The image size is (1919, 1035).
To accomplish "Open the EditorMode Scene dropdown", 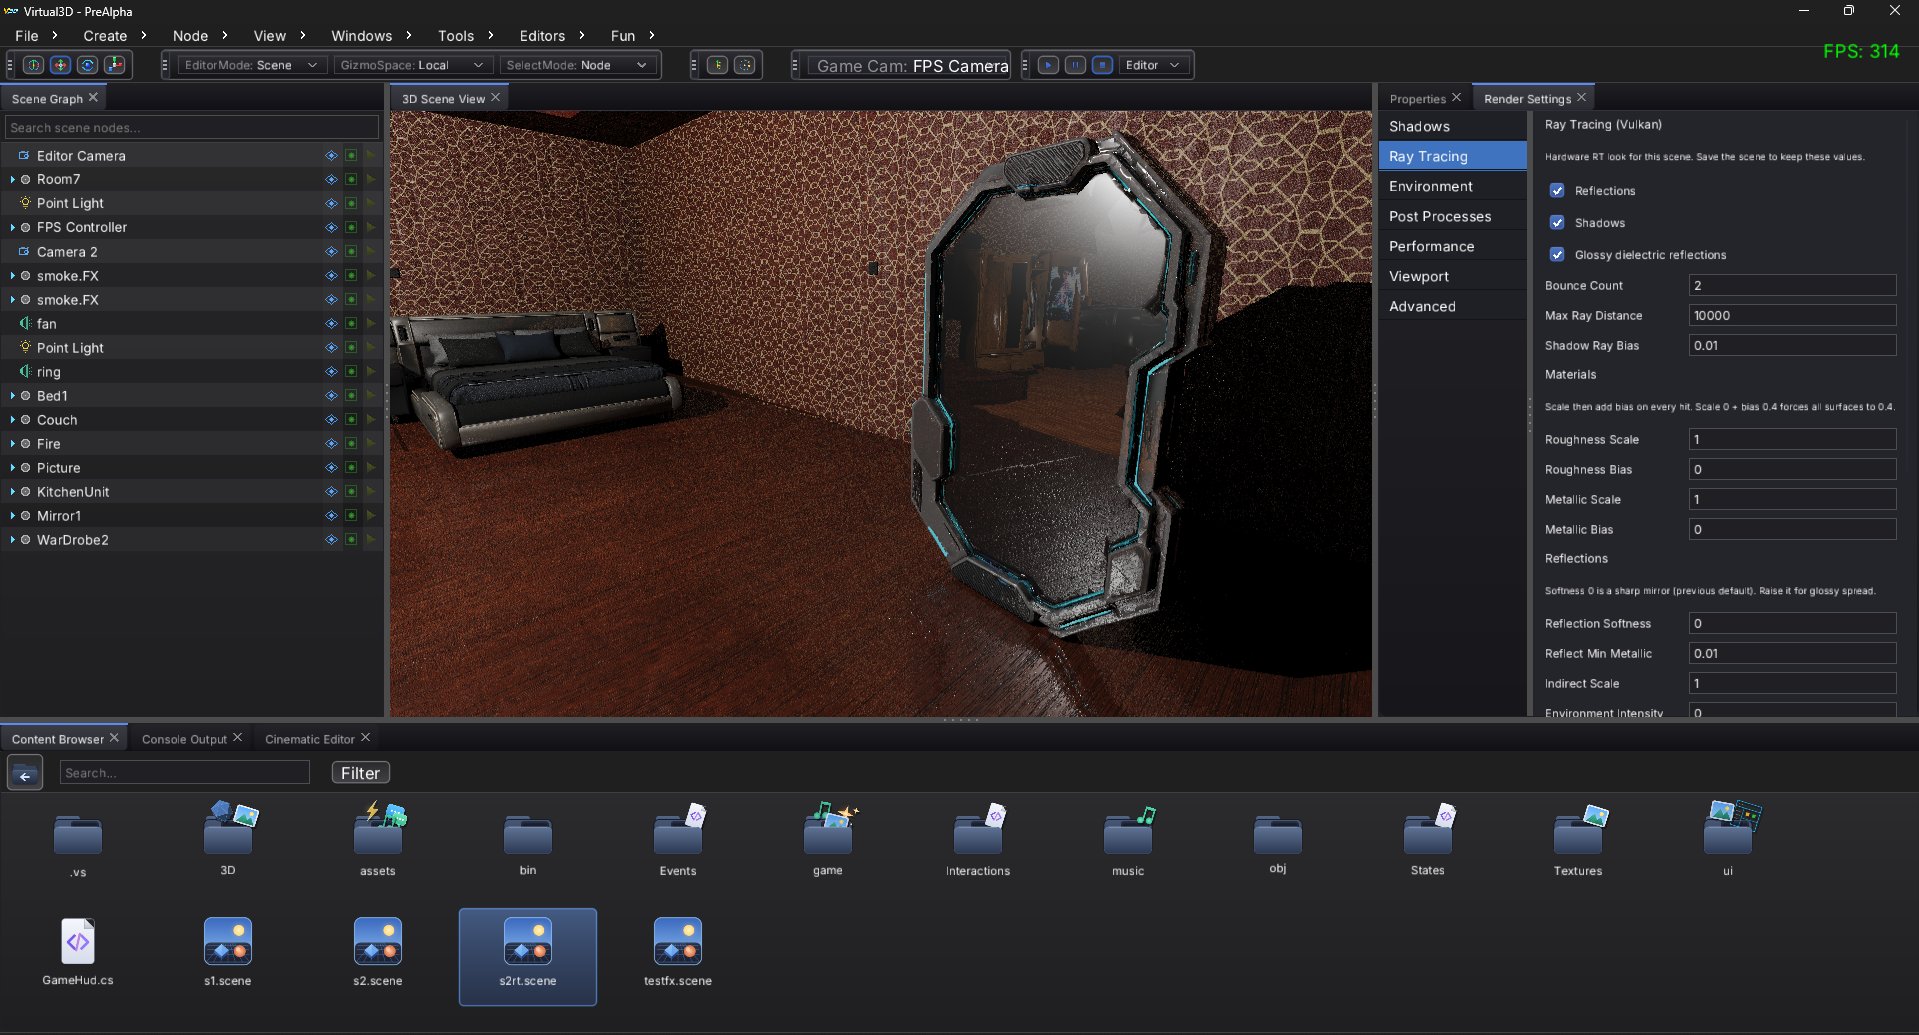I will tap(252, 65).
